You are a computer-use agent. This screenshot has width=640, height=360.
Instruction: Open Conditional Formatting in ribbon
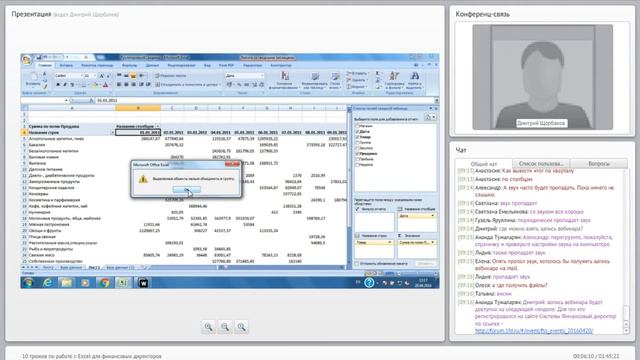285,80
